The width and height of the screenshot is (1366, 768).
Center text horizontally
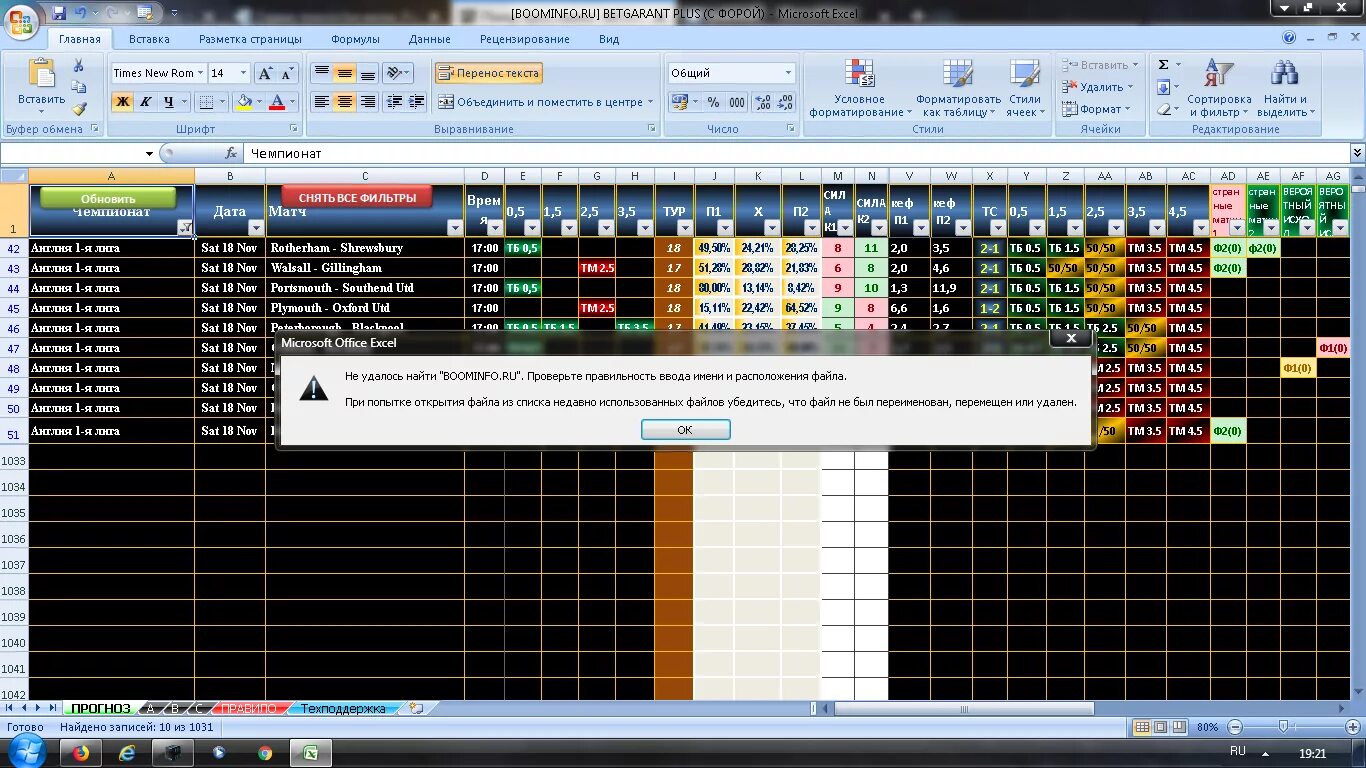(344, 101)
